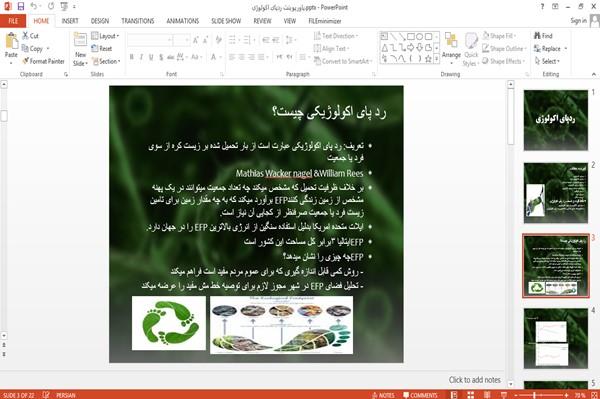Screen dimensions: 600x399
Task: Collapse the ribbon arrow
Action: 593,74
